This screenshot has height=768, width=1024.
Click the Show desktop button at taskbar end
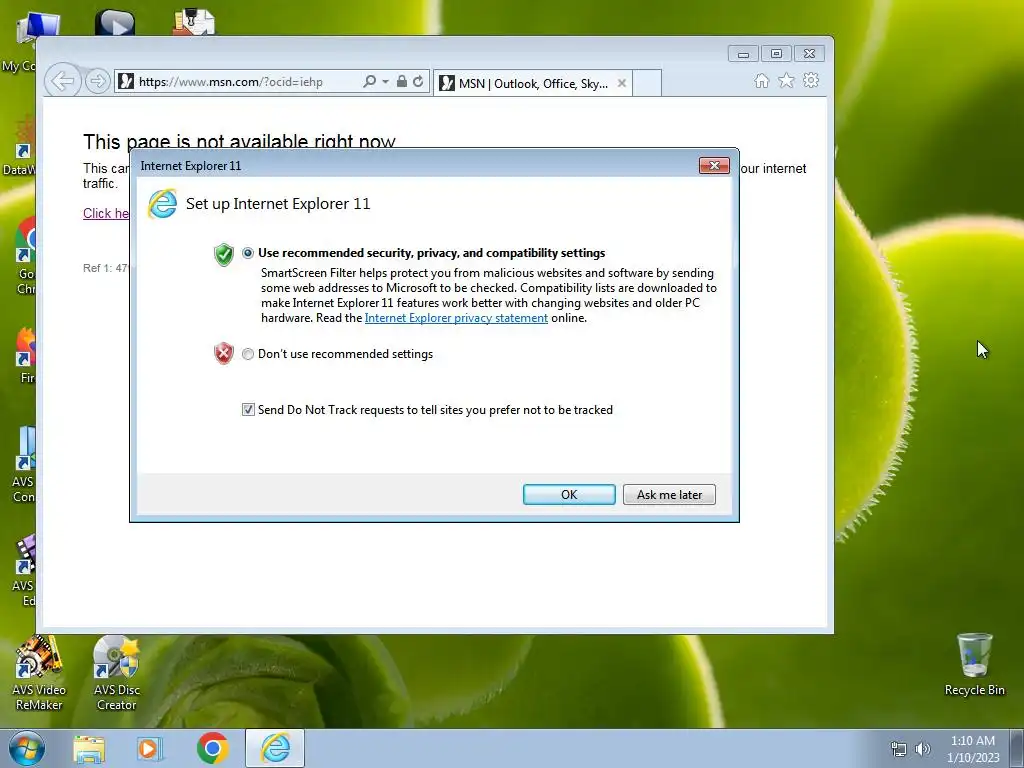(x=1017, y=748)
